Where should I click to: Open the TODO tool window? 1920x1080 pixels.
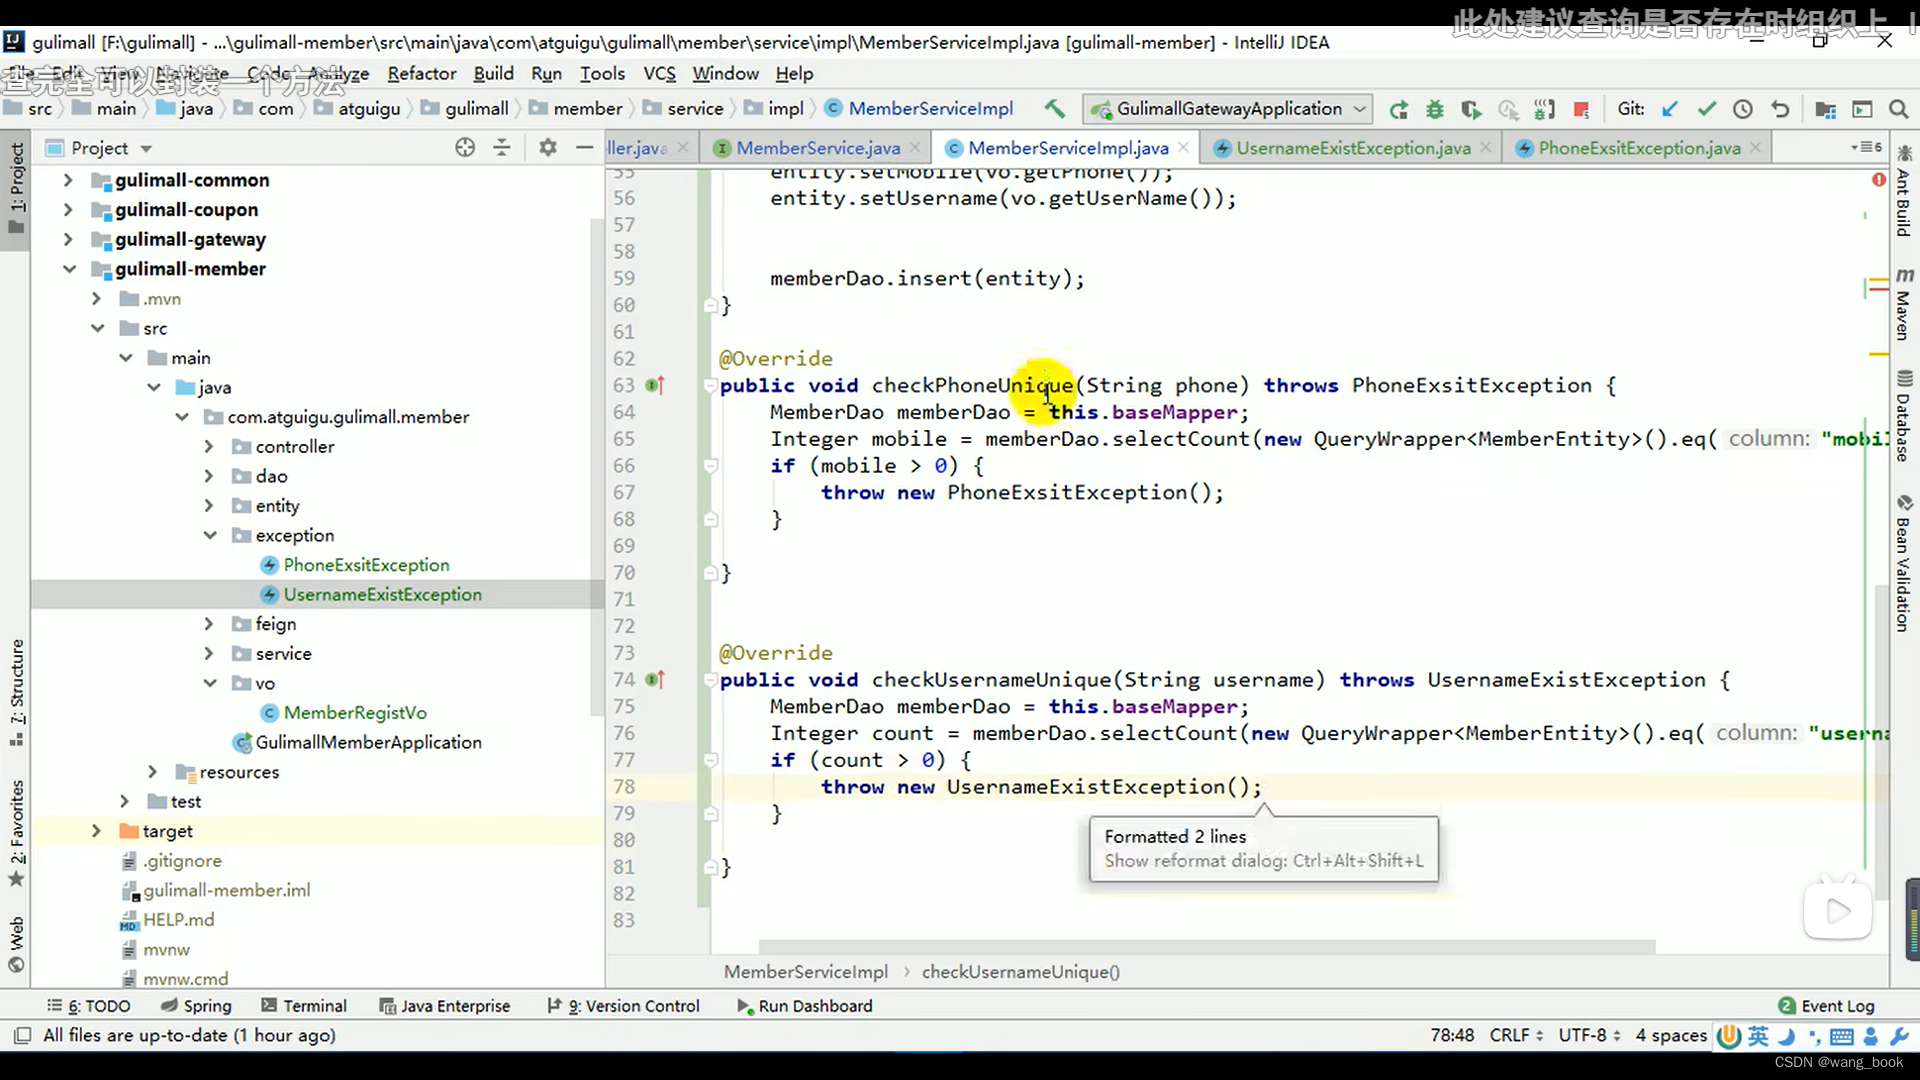point(89,1006)
